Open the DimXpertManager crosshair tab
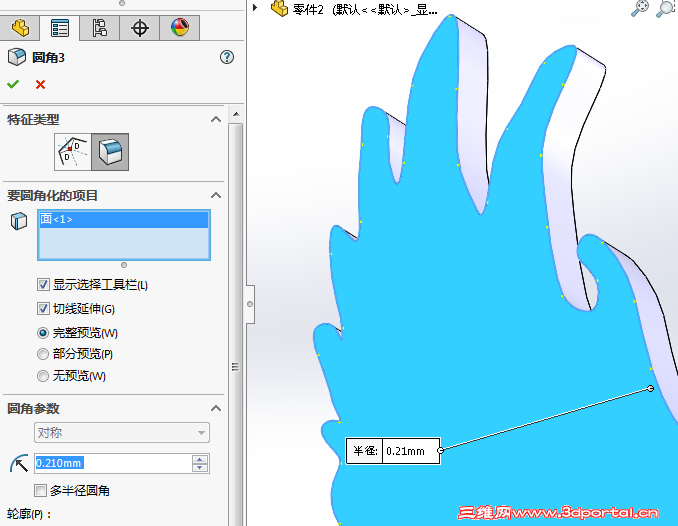The height and width of the screenshot is (526, 678). click(140, 28)
